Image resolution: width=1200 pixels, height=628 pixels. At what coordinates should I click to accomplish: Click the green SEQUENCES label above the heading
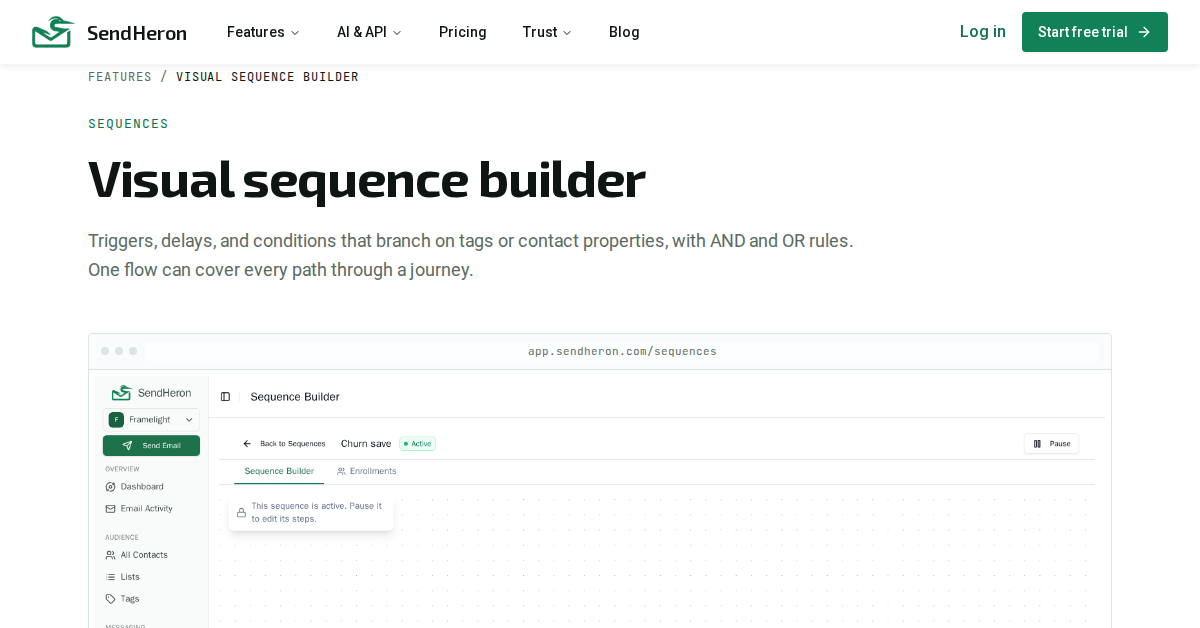tap(128, 124)
